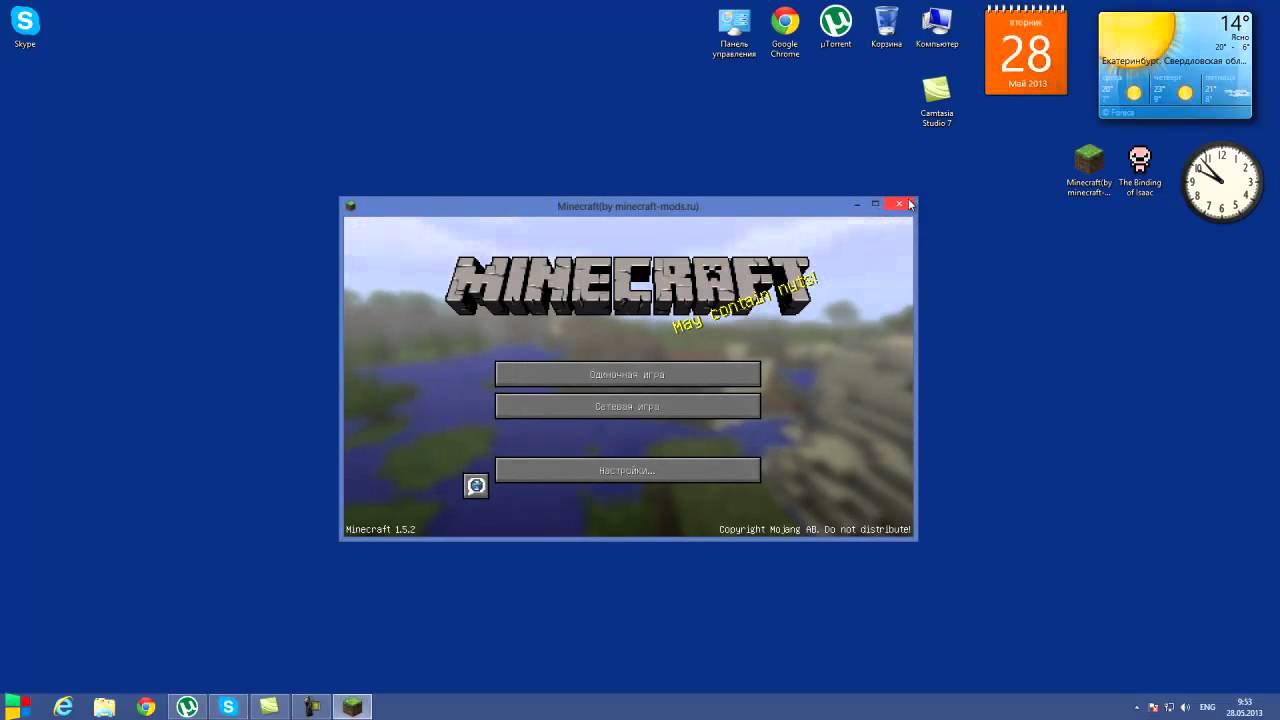This screenshot has height=720, width=1280.
Task: Select The Binding of Isaac shortcut
Action: tap(1140, 170)
